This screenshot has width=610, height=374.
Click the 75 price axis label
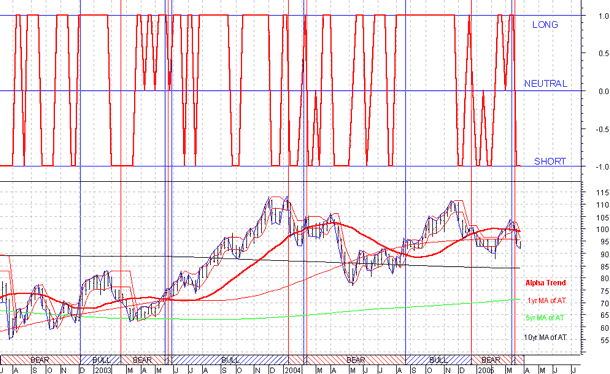click(x=605, y=291)
